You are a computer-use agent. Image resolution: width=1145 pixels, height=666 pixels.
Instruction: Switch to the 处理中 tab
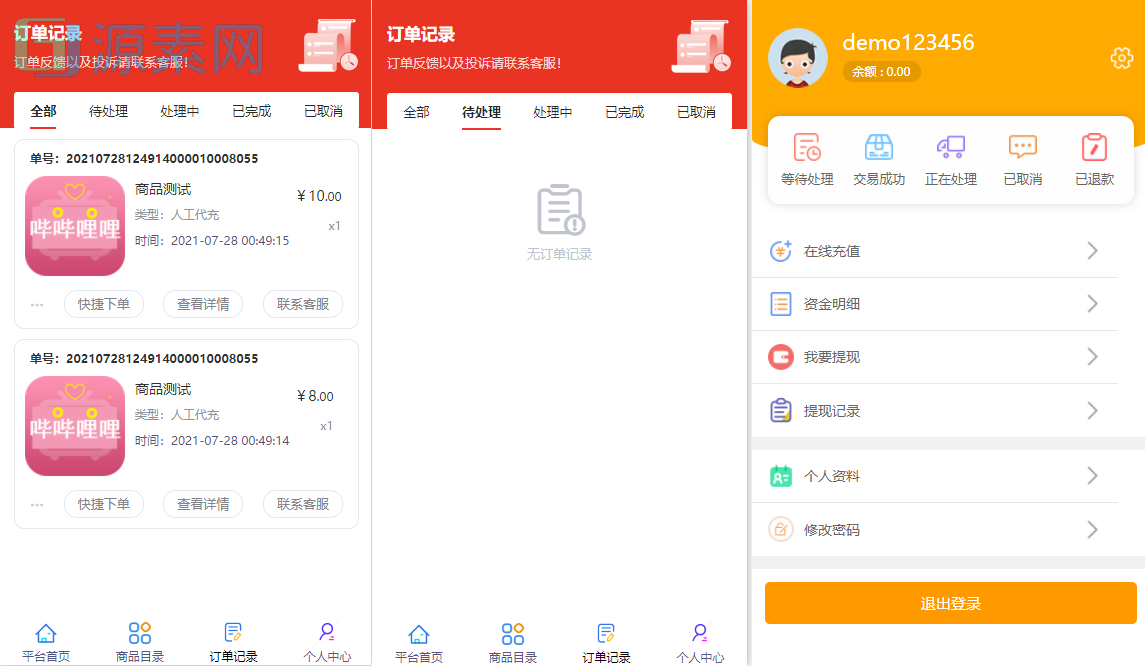179,112
